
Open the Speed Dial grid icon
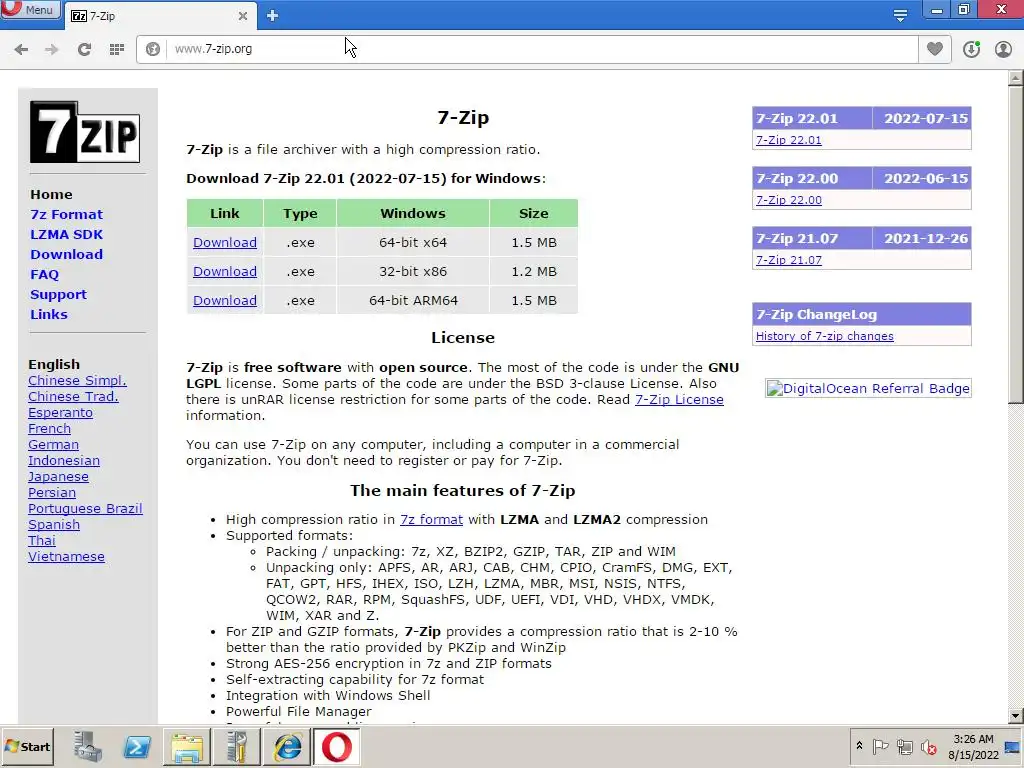[x=117, y=49]
